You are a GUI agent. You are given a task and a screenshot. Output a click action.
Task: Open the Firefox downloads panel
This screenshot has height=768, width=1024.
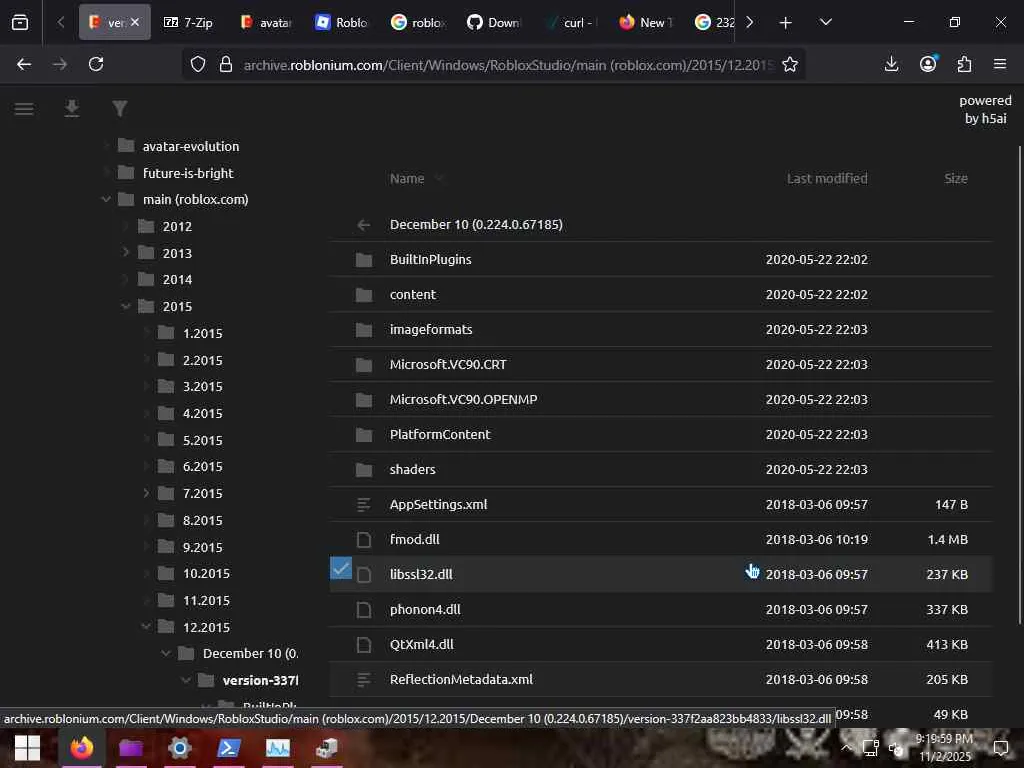(x=891, y=64)
